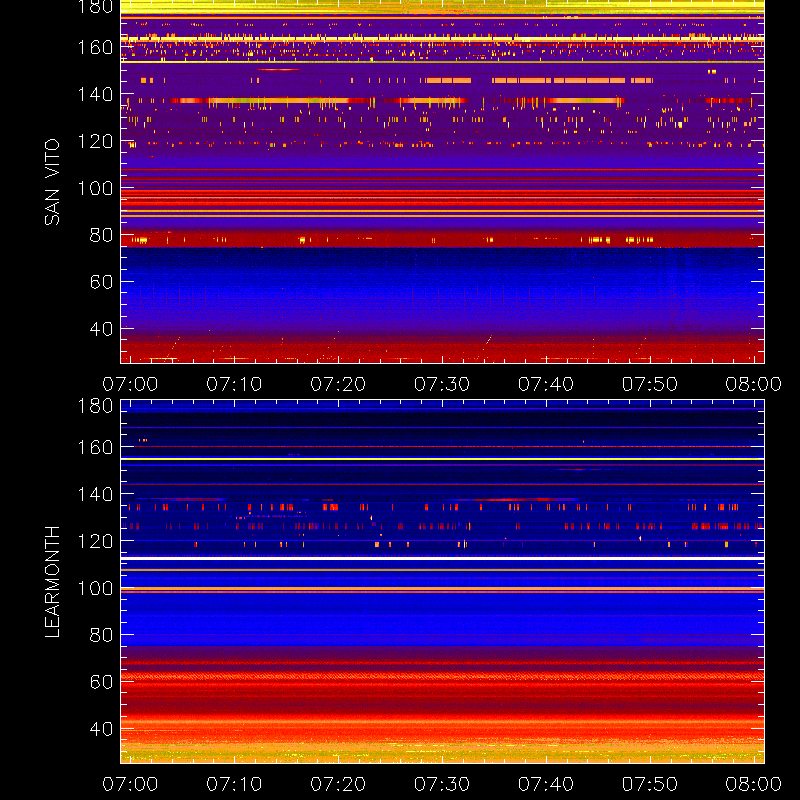Click the LEARMONTH vertical axis title

52,582
